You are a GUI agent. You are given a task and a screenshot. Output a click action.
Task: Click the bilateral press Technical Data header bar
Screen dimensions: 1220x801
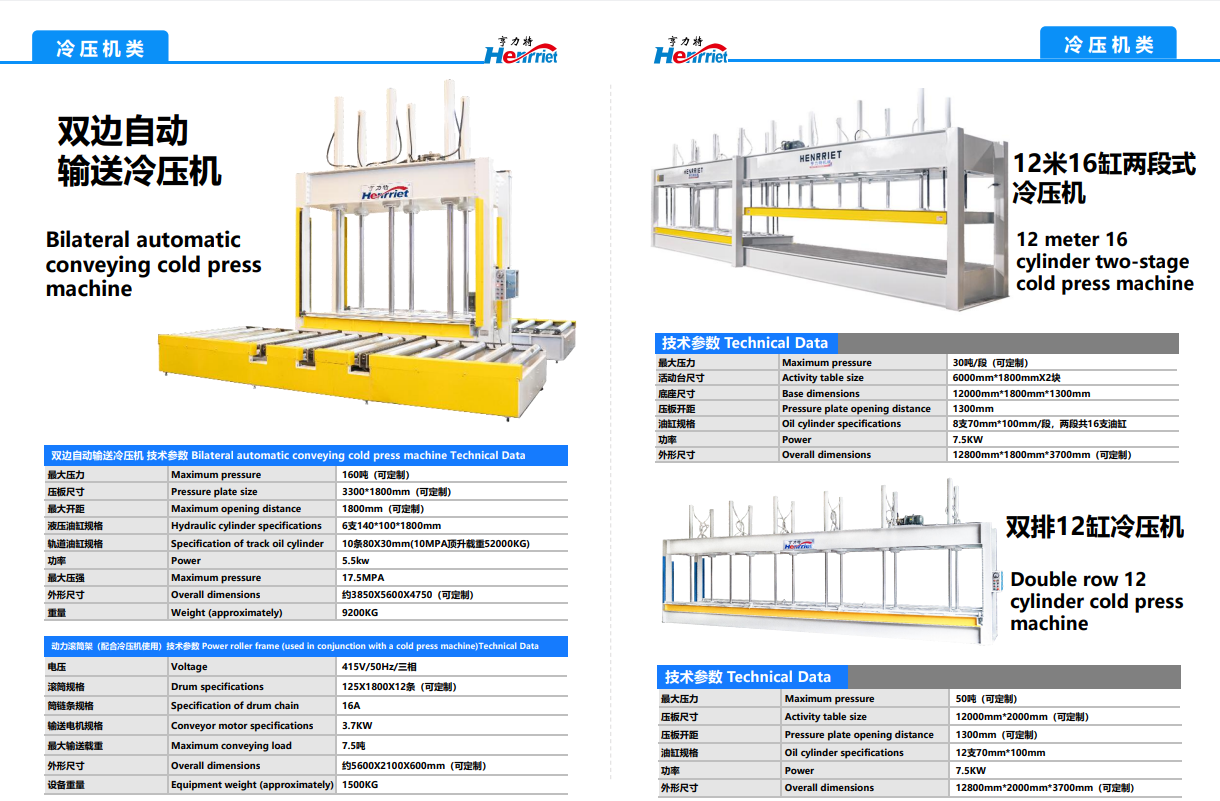tap(306, 455)
